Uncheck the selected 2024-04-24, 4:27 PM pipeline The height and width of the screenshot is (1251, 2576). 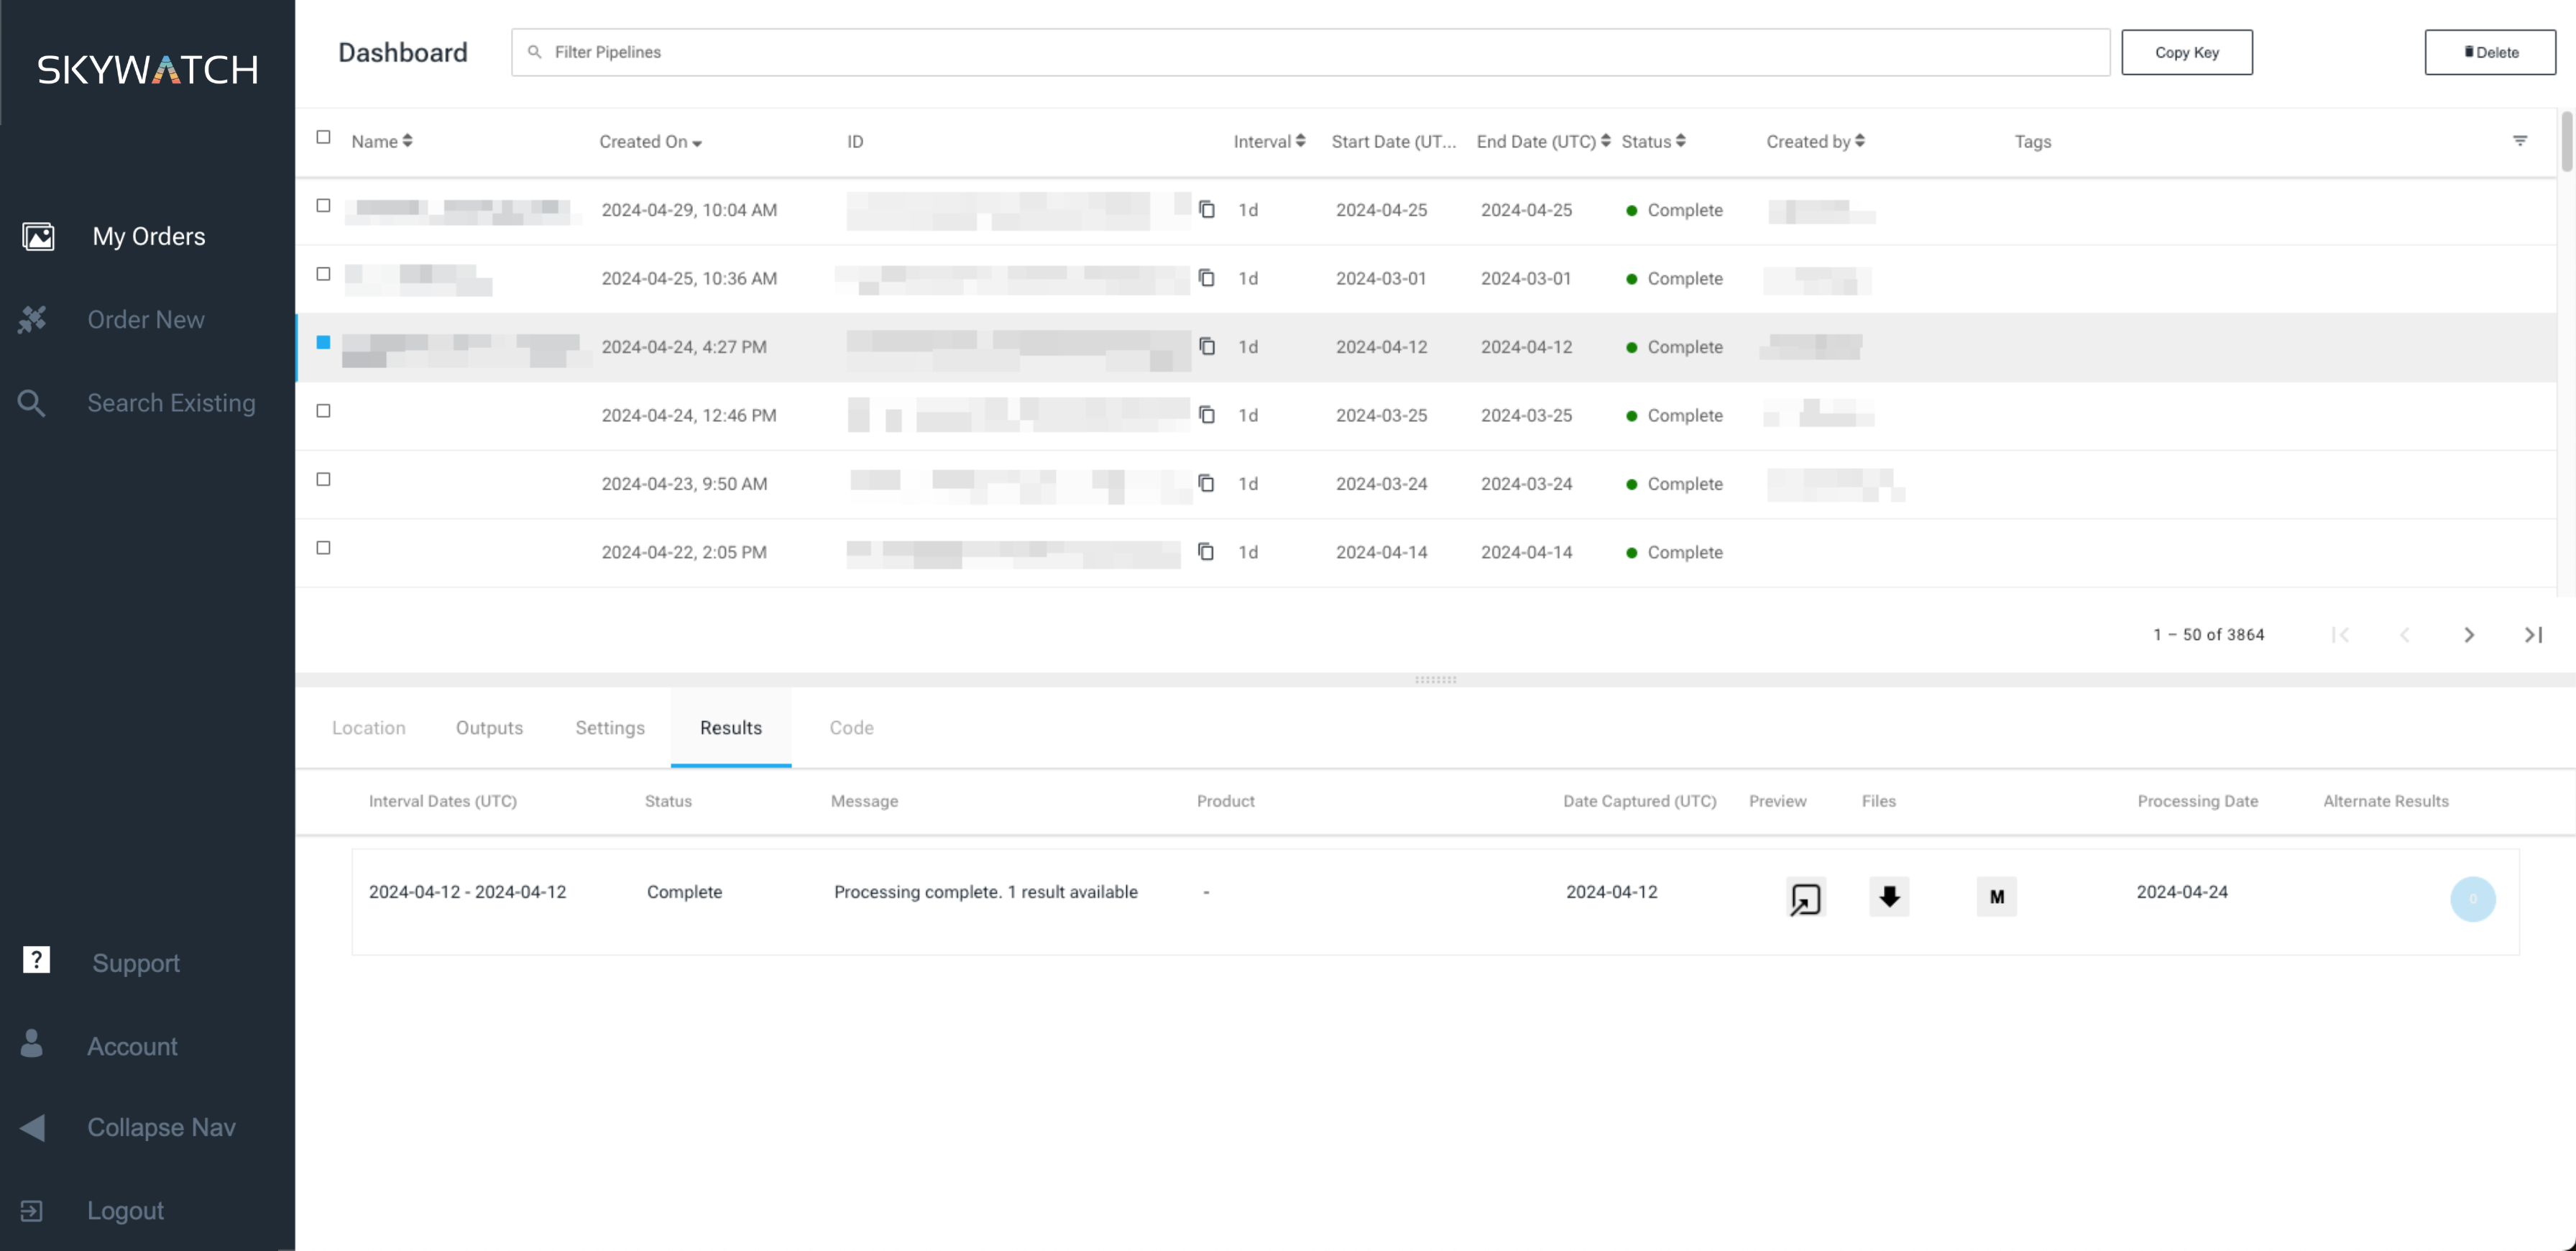323,342
